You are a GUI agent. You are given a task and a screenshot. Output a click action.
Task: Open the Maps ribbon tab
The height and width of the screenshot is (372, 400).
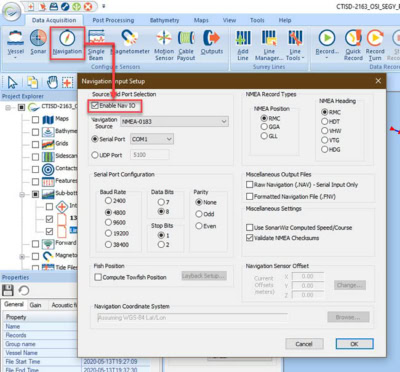[x=201, y=20]
